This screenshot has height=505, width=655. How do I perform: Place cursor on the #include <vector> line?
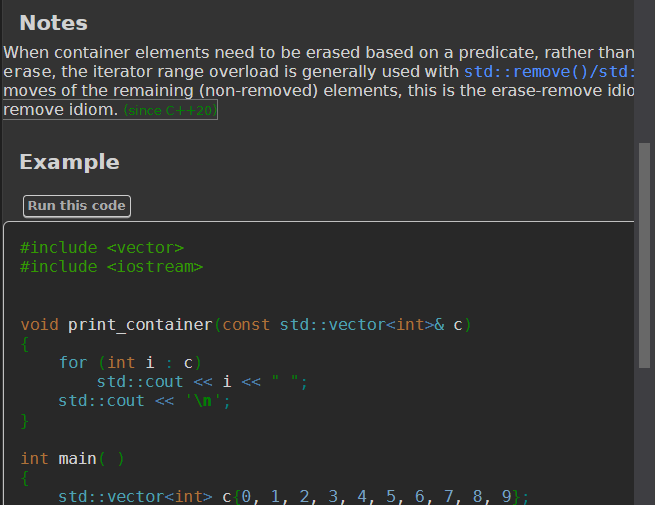[102, 248]
